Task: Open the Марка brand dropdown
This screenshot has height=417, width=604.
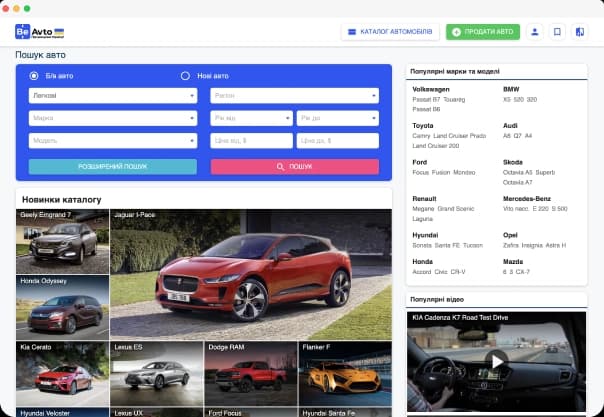Action: [112, 118]
